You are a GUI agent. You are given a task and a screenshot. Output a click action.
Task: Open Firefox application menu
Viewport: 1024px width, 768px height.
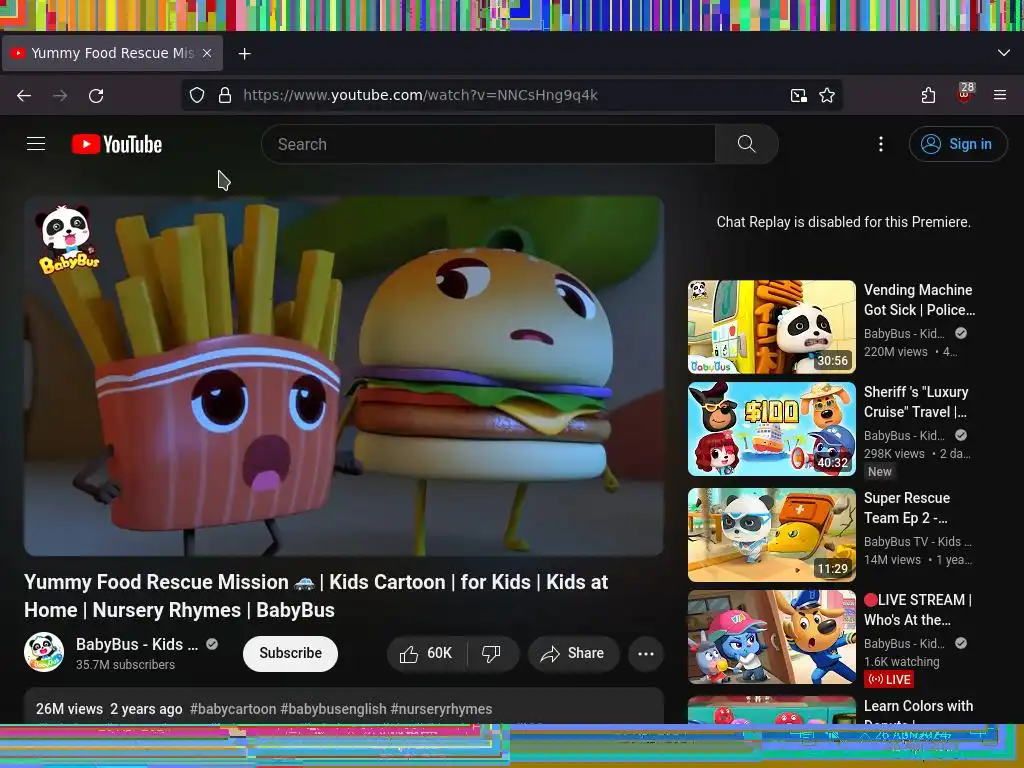(x=1000, y=95)
